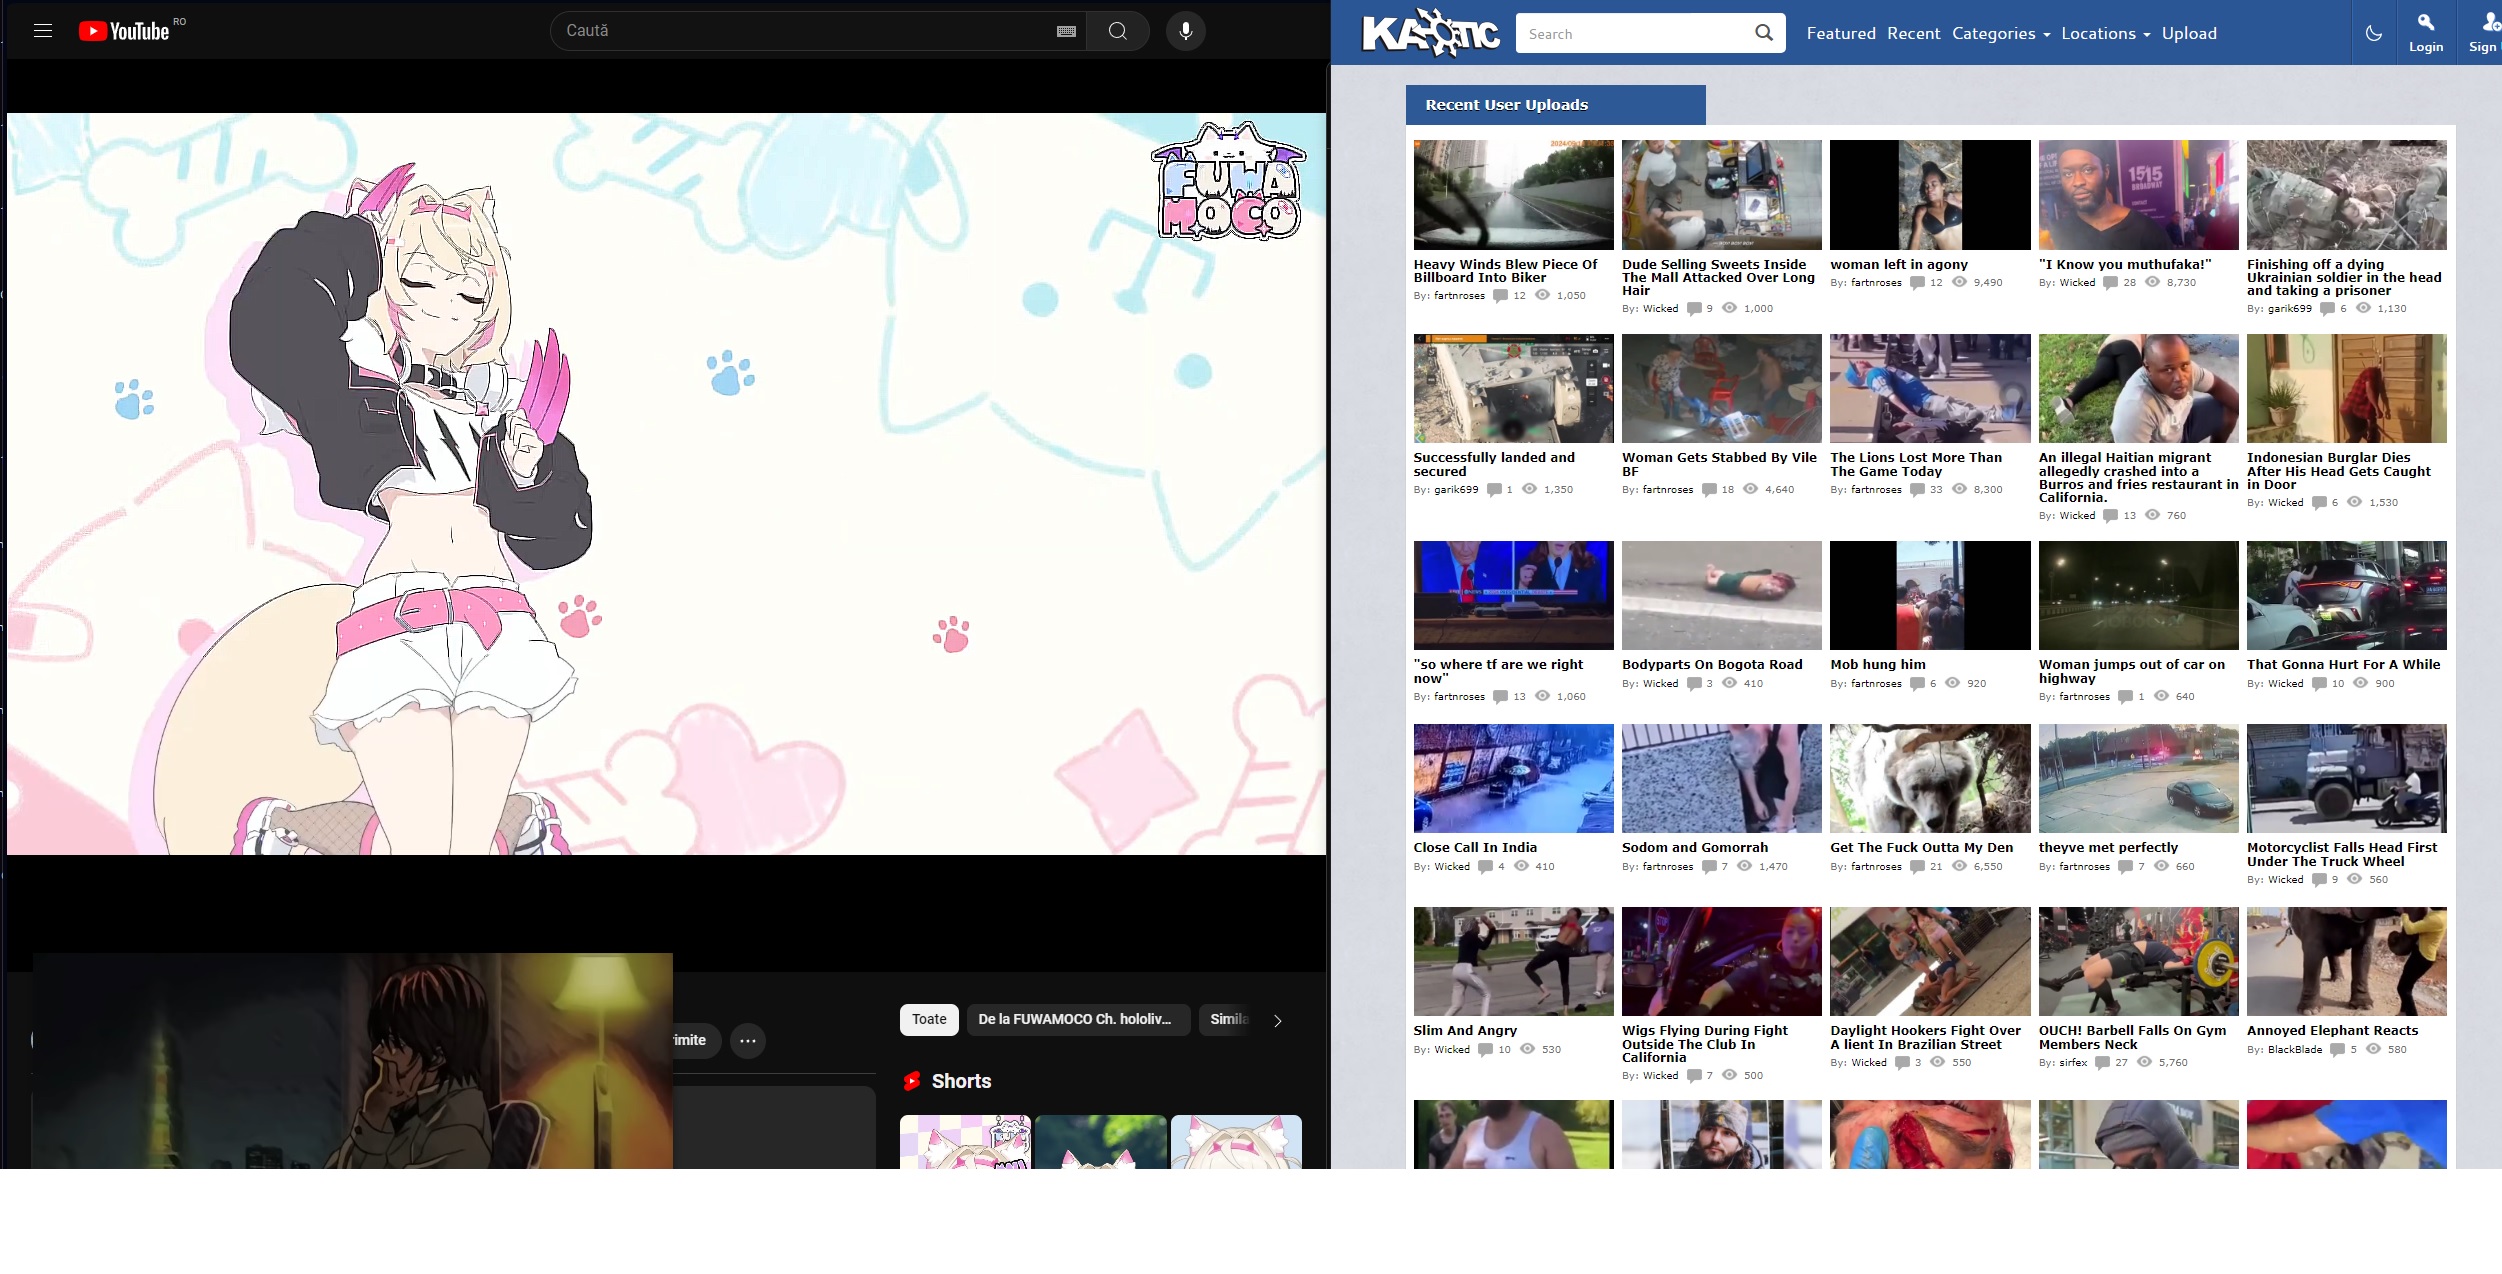Viewport: 2502px width, 1274px height.
Task: Open the Upload navigation link
Action: (x=2189, y=33)
